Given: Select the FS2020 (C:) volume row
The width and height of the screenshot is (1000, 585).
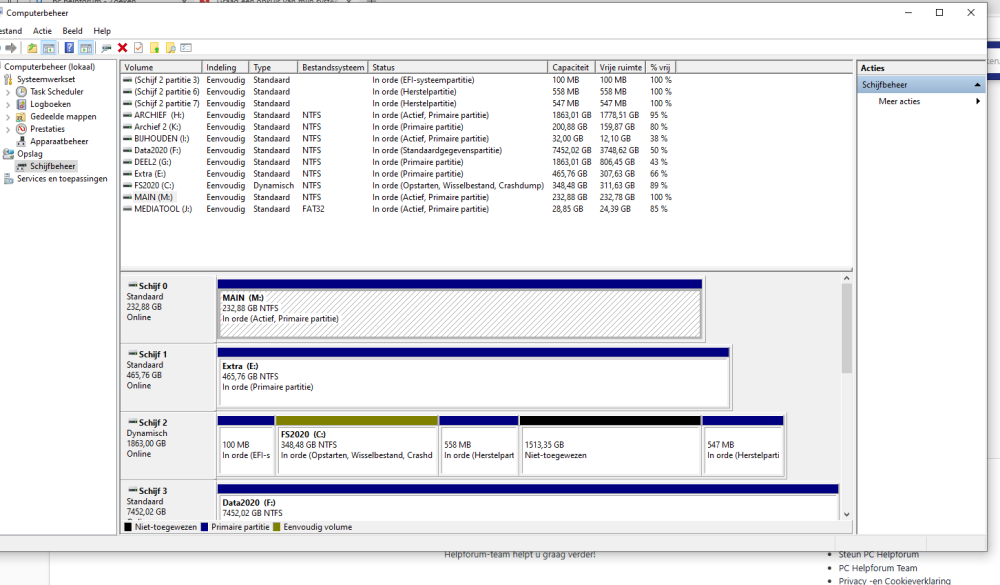Looking at the screenshot, I should (153, 185).
